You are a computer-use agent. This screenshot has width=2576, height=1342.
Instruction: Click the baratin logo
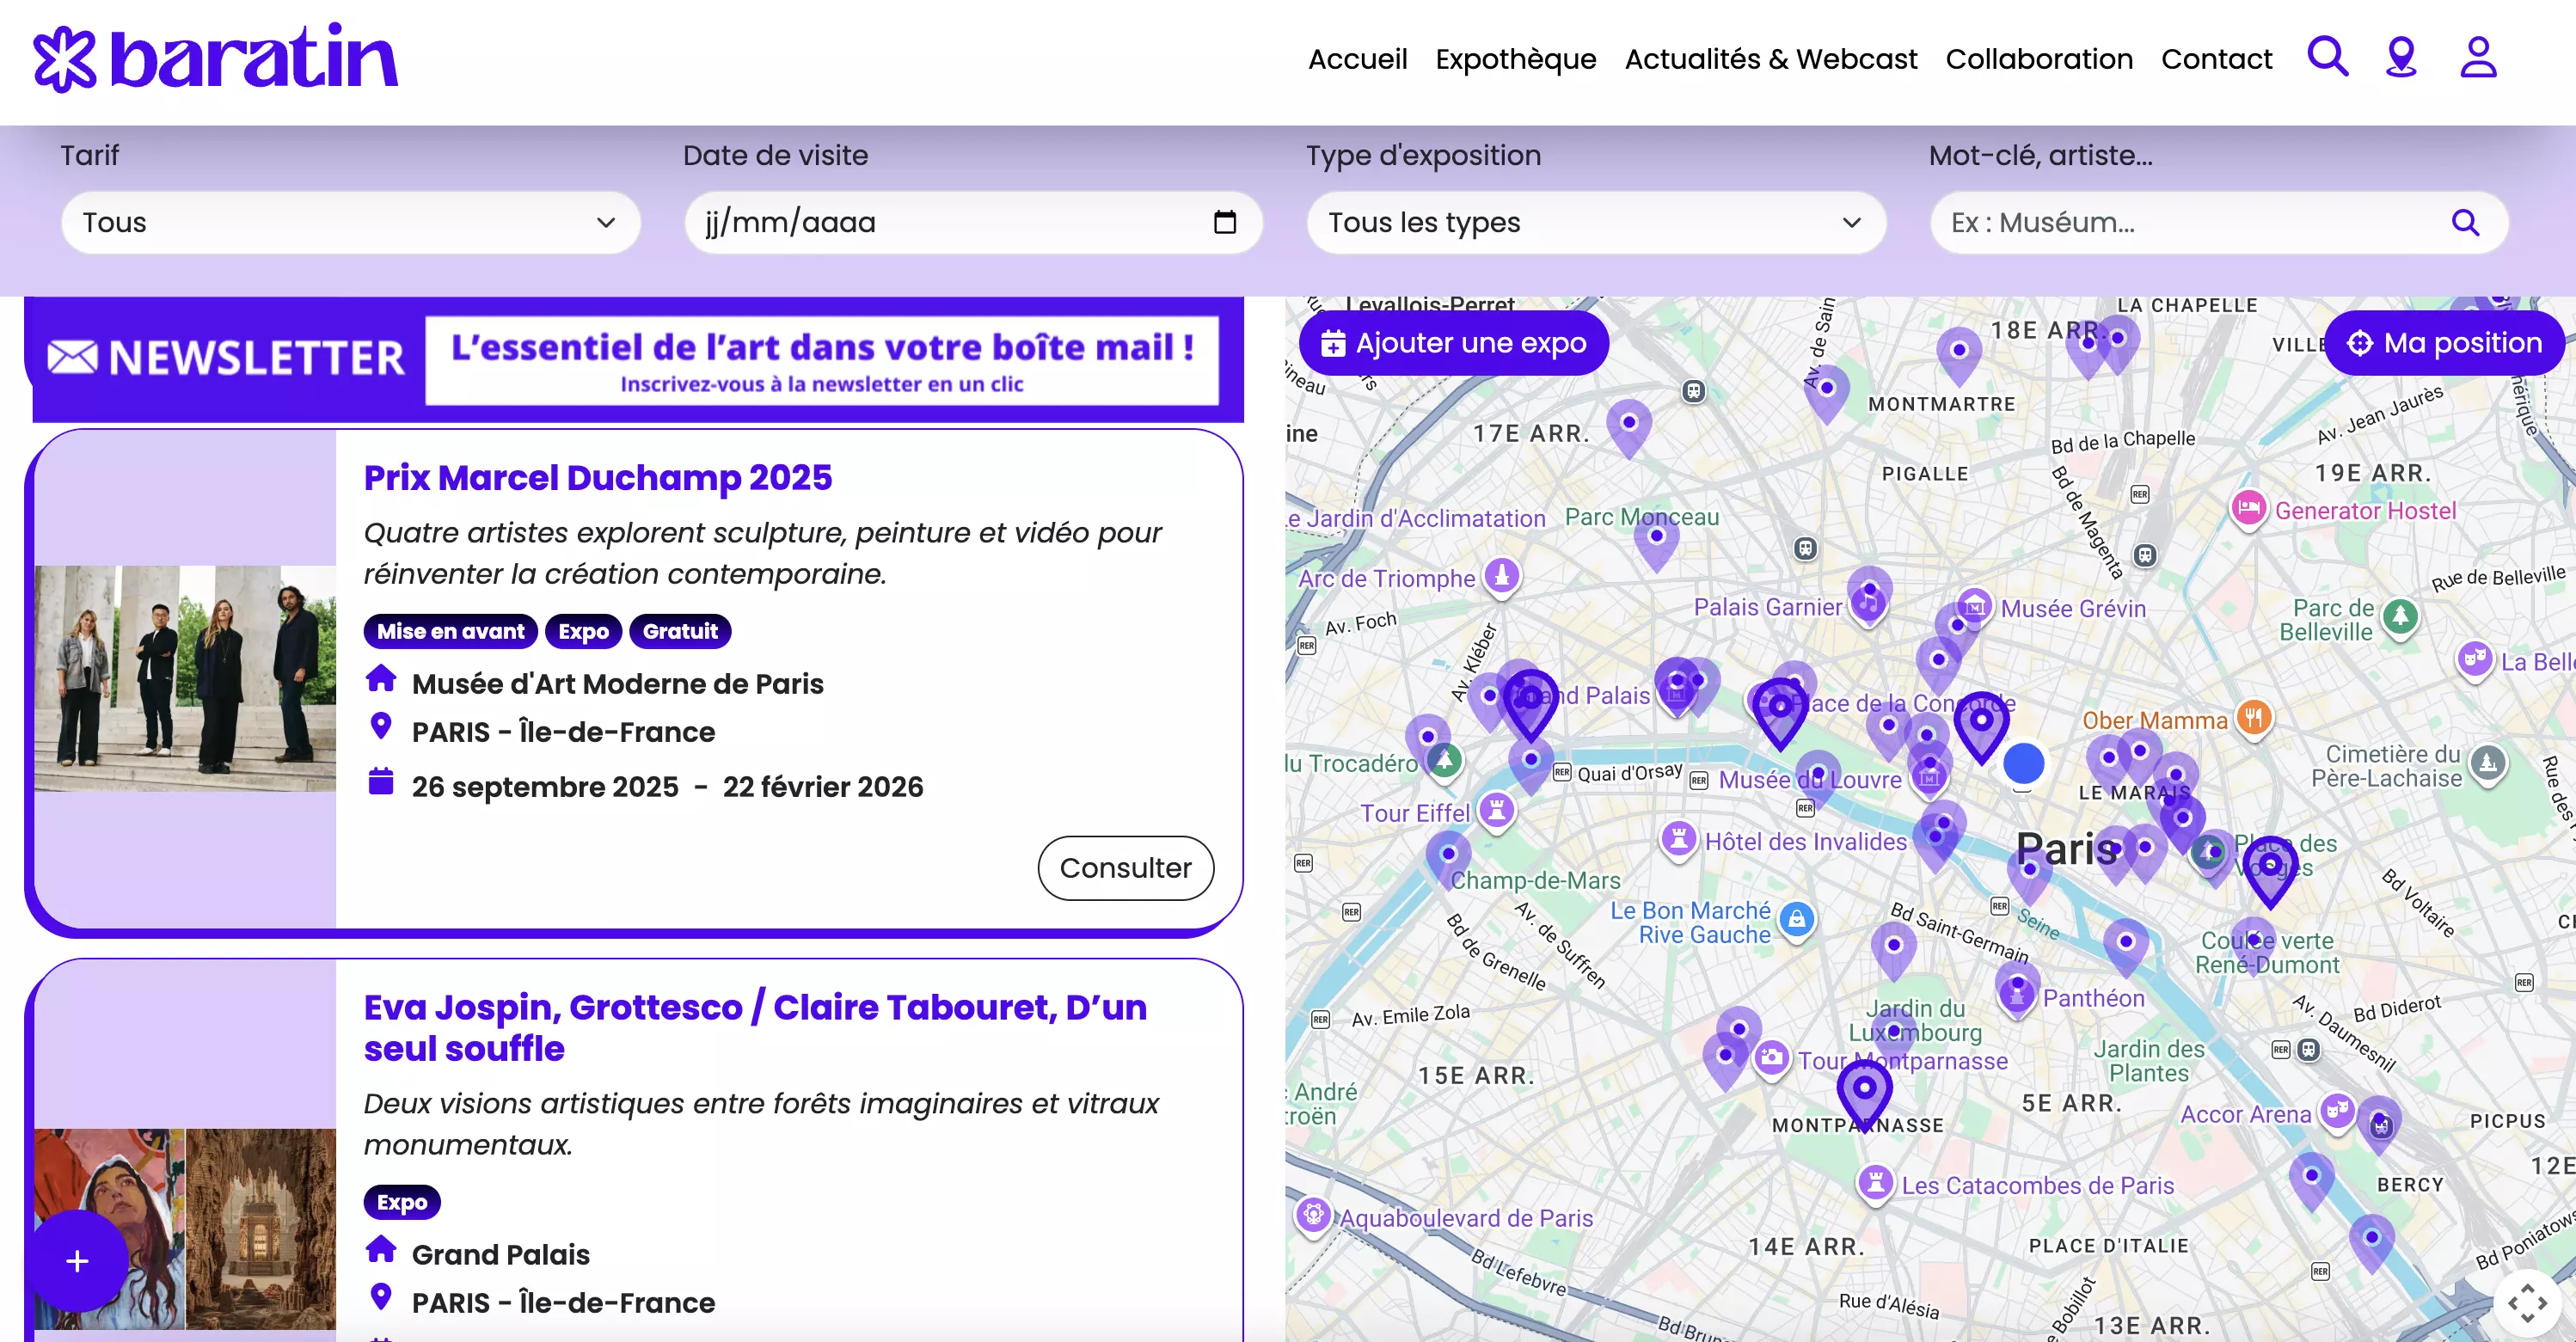click(216, 58)
